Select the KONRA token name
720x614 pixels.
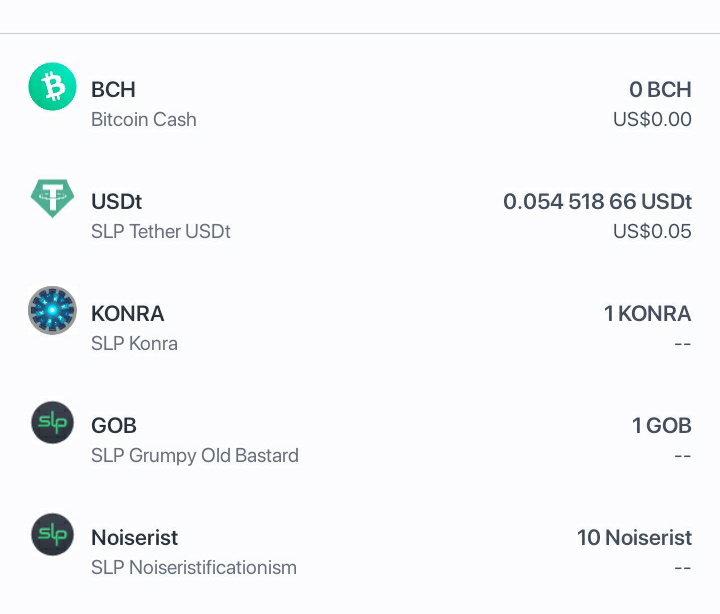(128, 314)
